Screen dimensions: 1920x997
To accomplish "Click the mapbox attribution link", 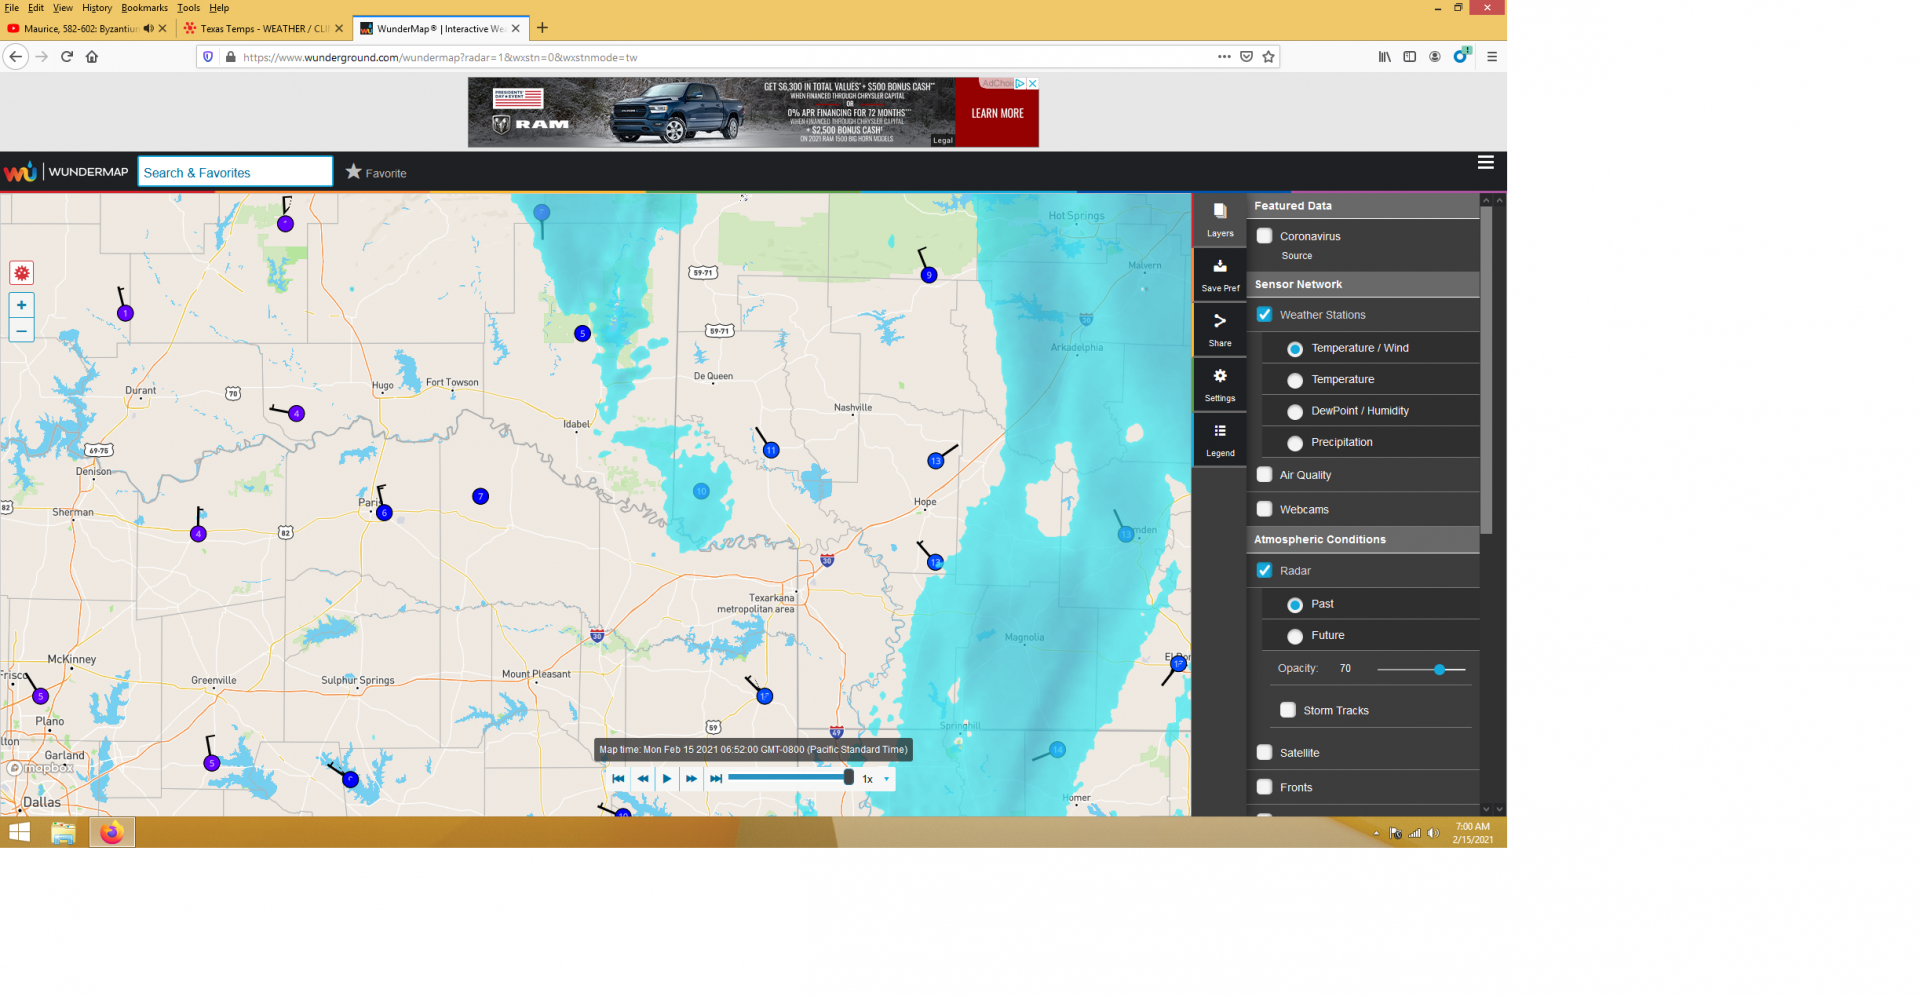I will pos(41,768).
